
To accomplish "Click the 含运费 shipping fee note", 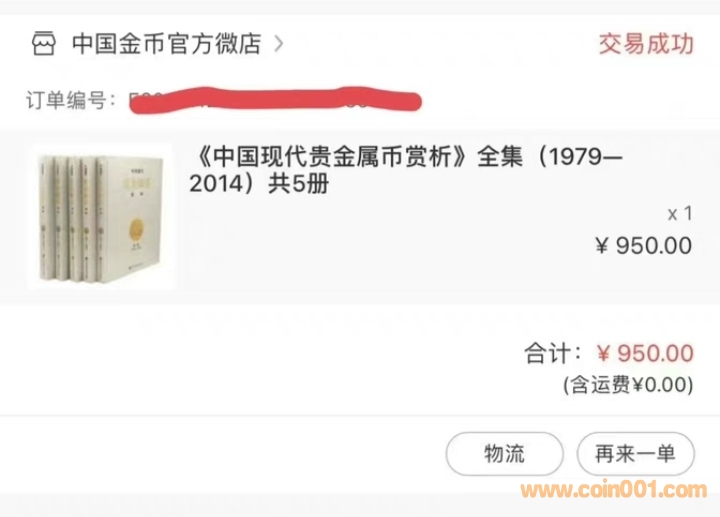I will pos(628,385).
